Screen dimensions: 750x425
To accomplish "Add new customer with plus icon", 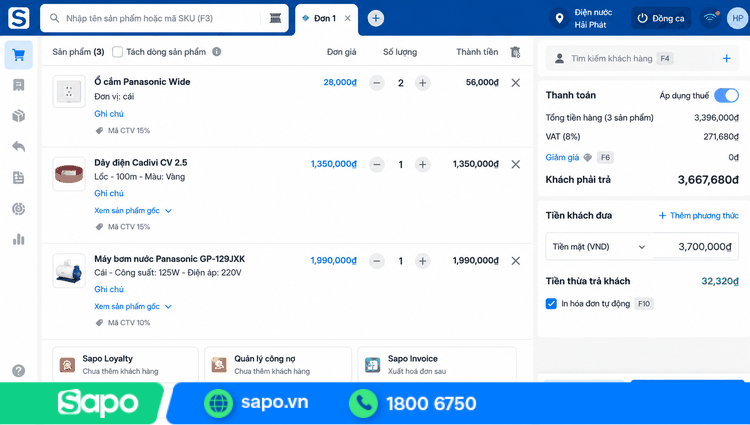I will click(727, 58).
